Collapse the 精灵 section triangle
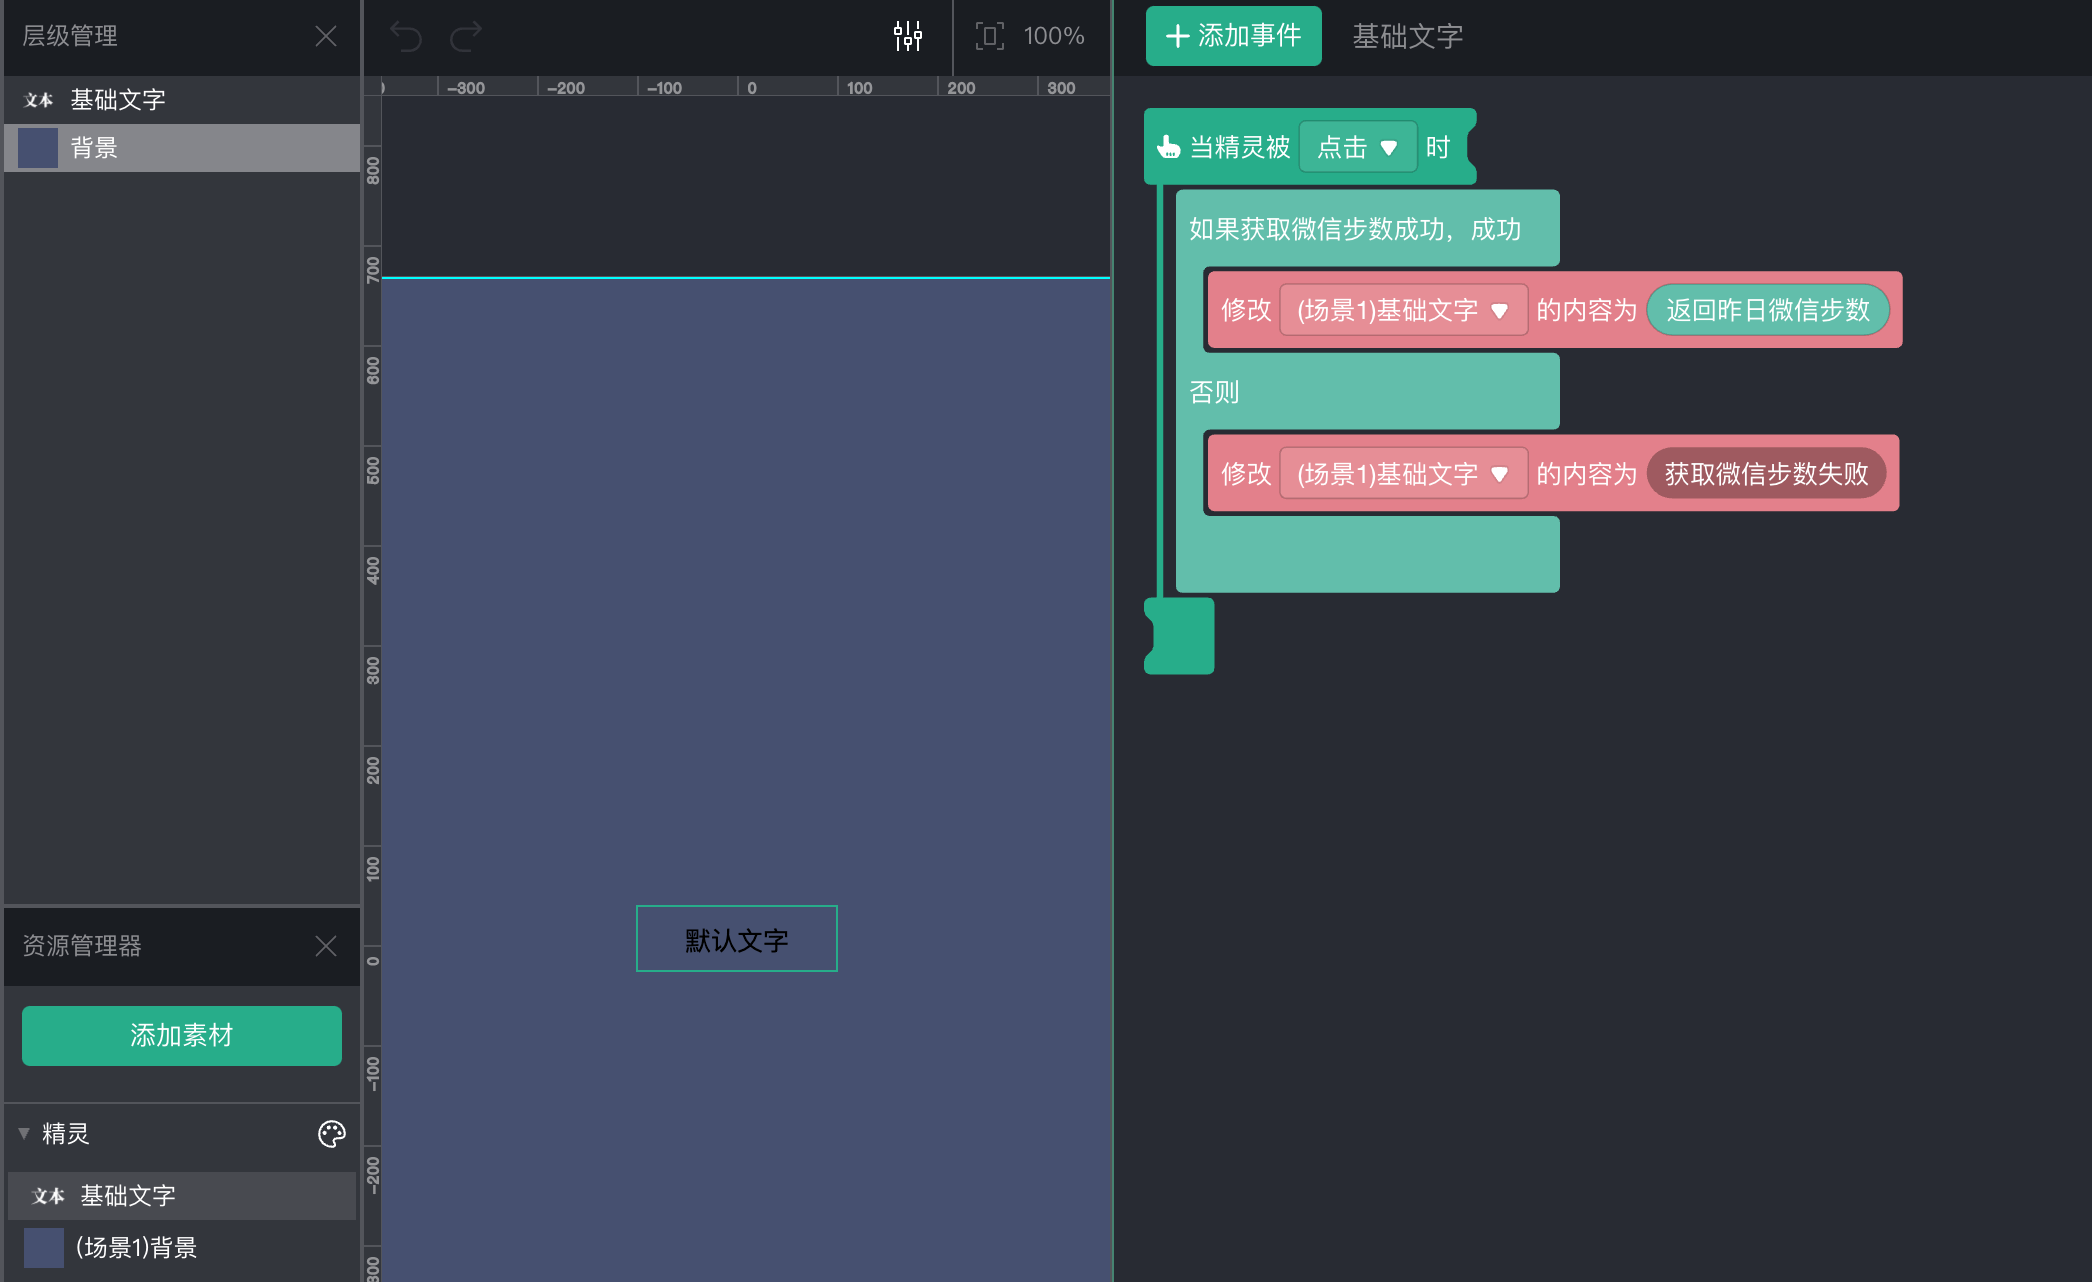Image resolution: width=2092 pixels, height=1282 pixels. pyautogui.click(x=24, y=1133)
